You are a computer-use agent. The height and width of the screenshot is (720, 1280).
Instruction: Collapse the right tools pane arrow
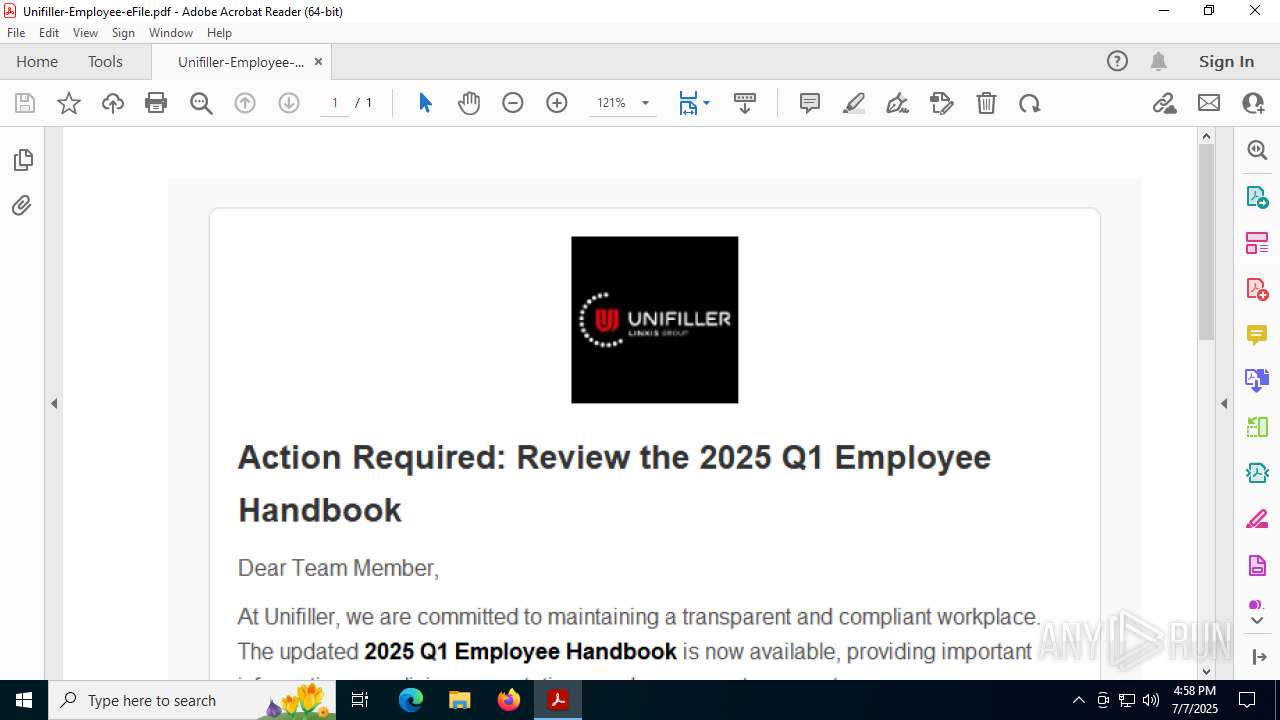(1224, 404)
